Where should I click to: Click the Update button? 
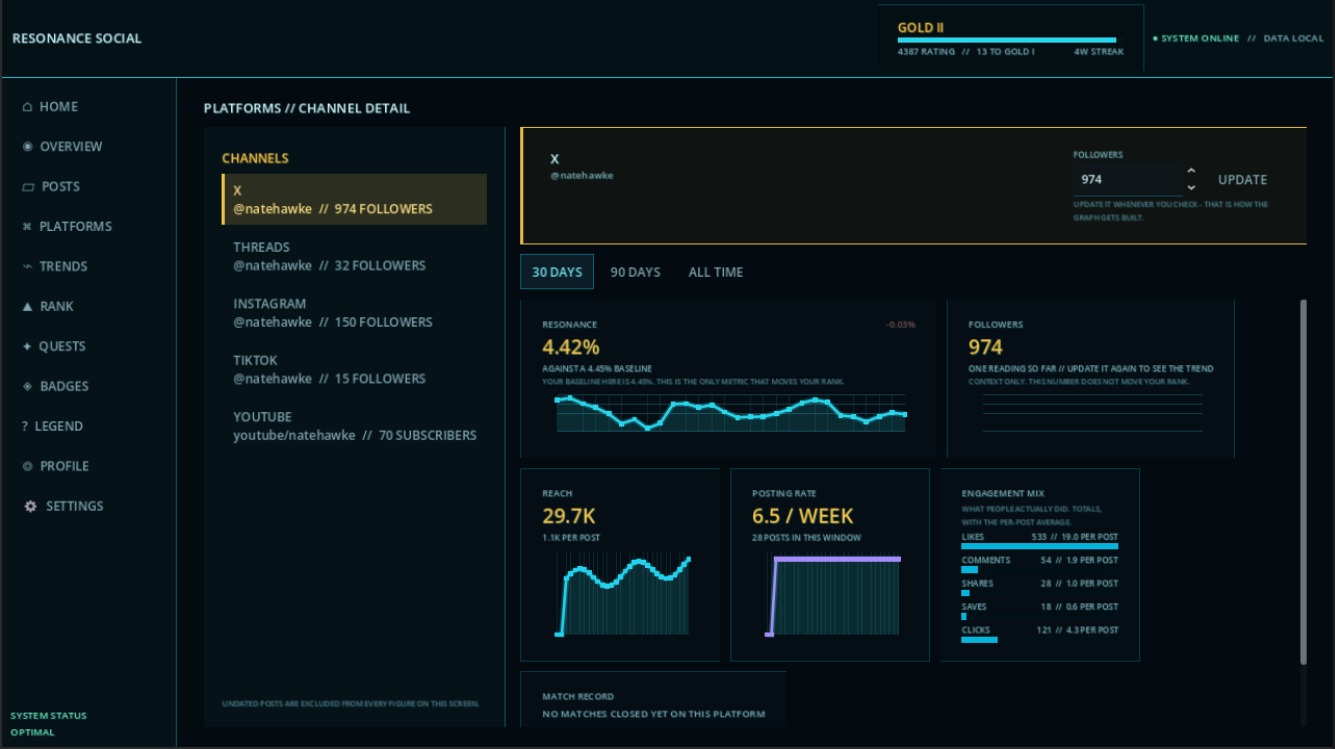[x=1243, y=180]
